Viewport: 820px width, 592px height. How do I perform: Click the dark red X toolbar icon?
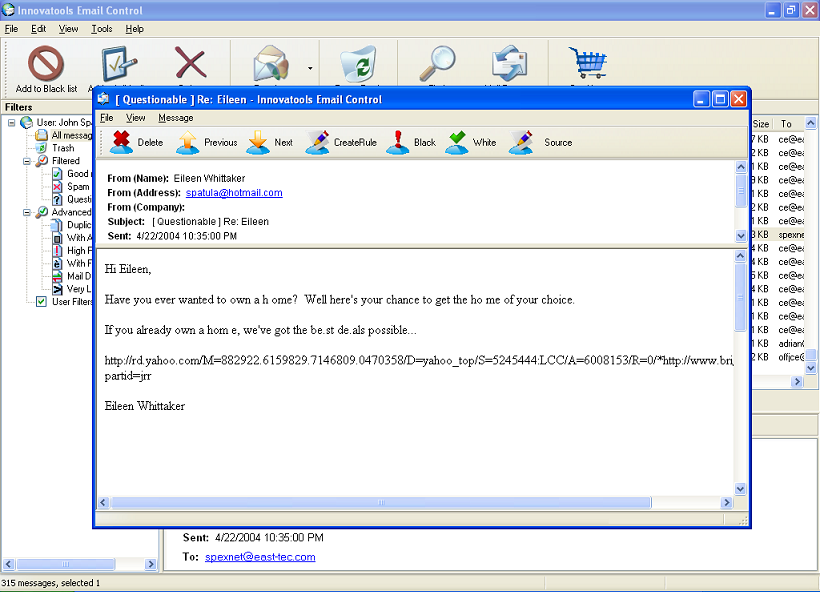(190, 63)
